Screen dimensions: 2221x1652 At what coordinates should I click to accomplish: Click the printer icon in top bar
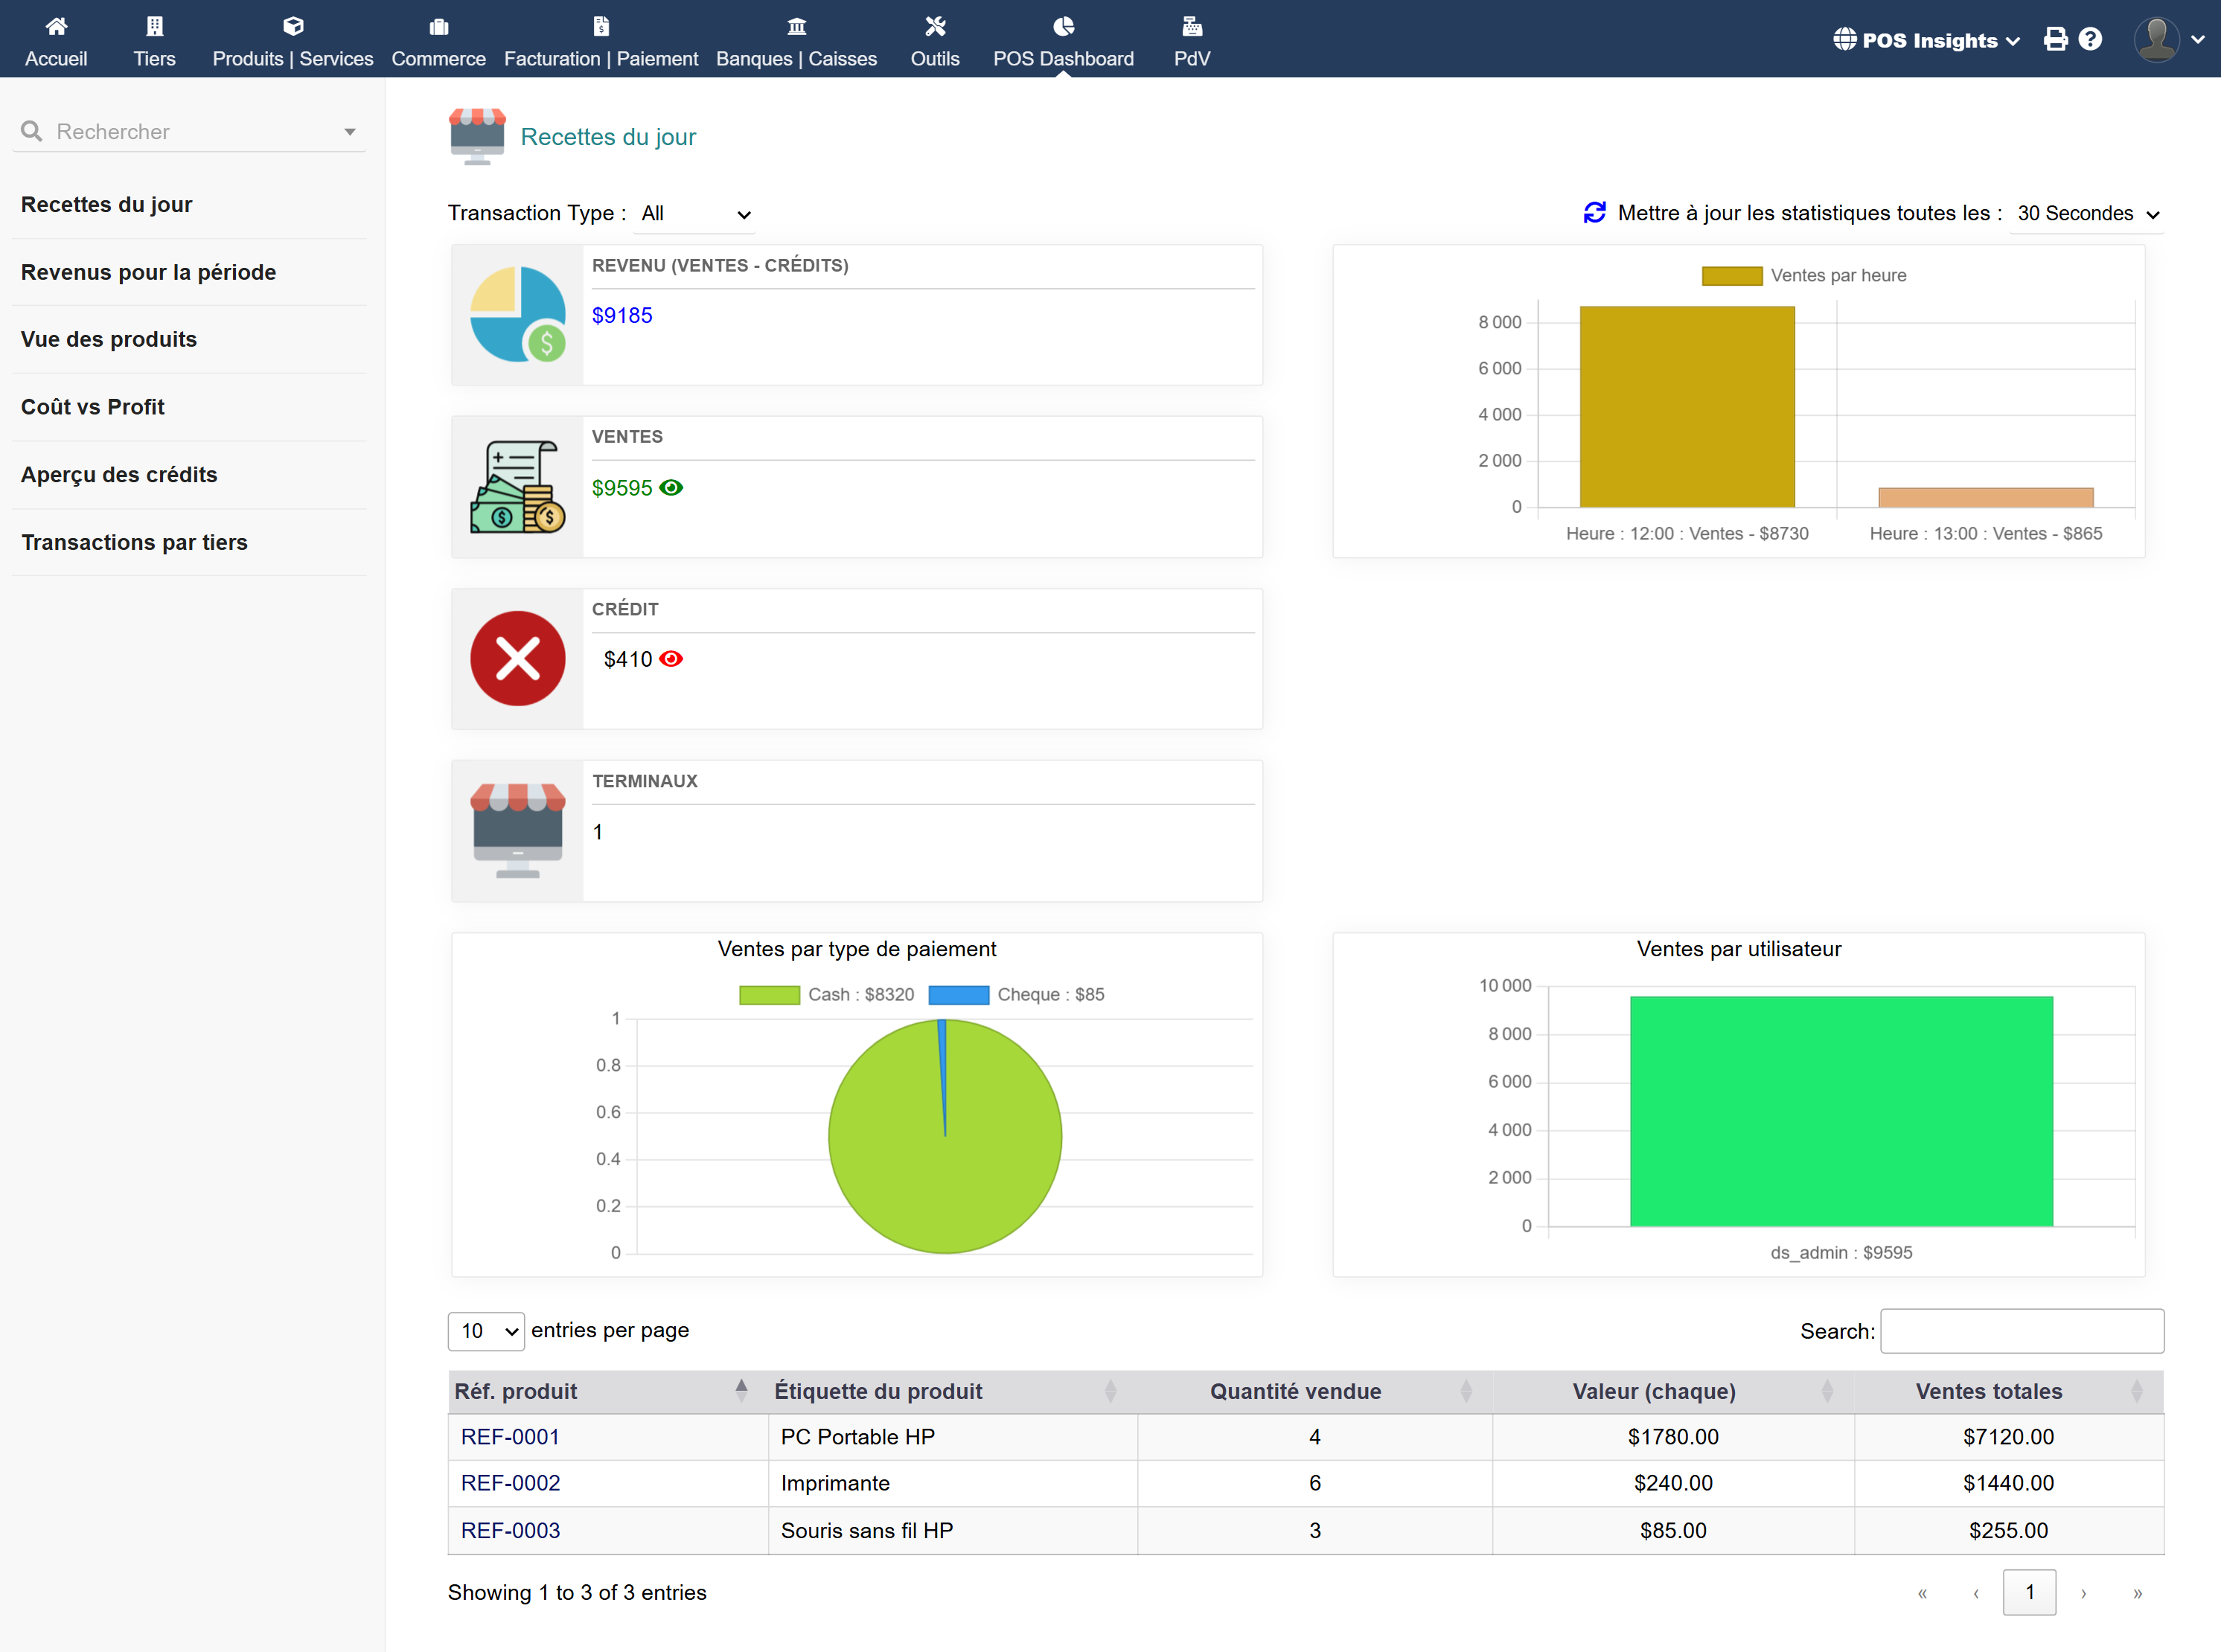(x=2055, y=40)
